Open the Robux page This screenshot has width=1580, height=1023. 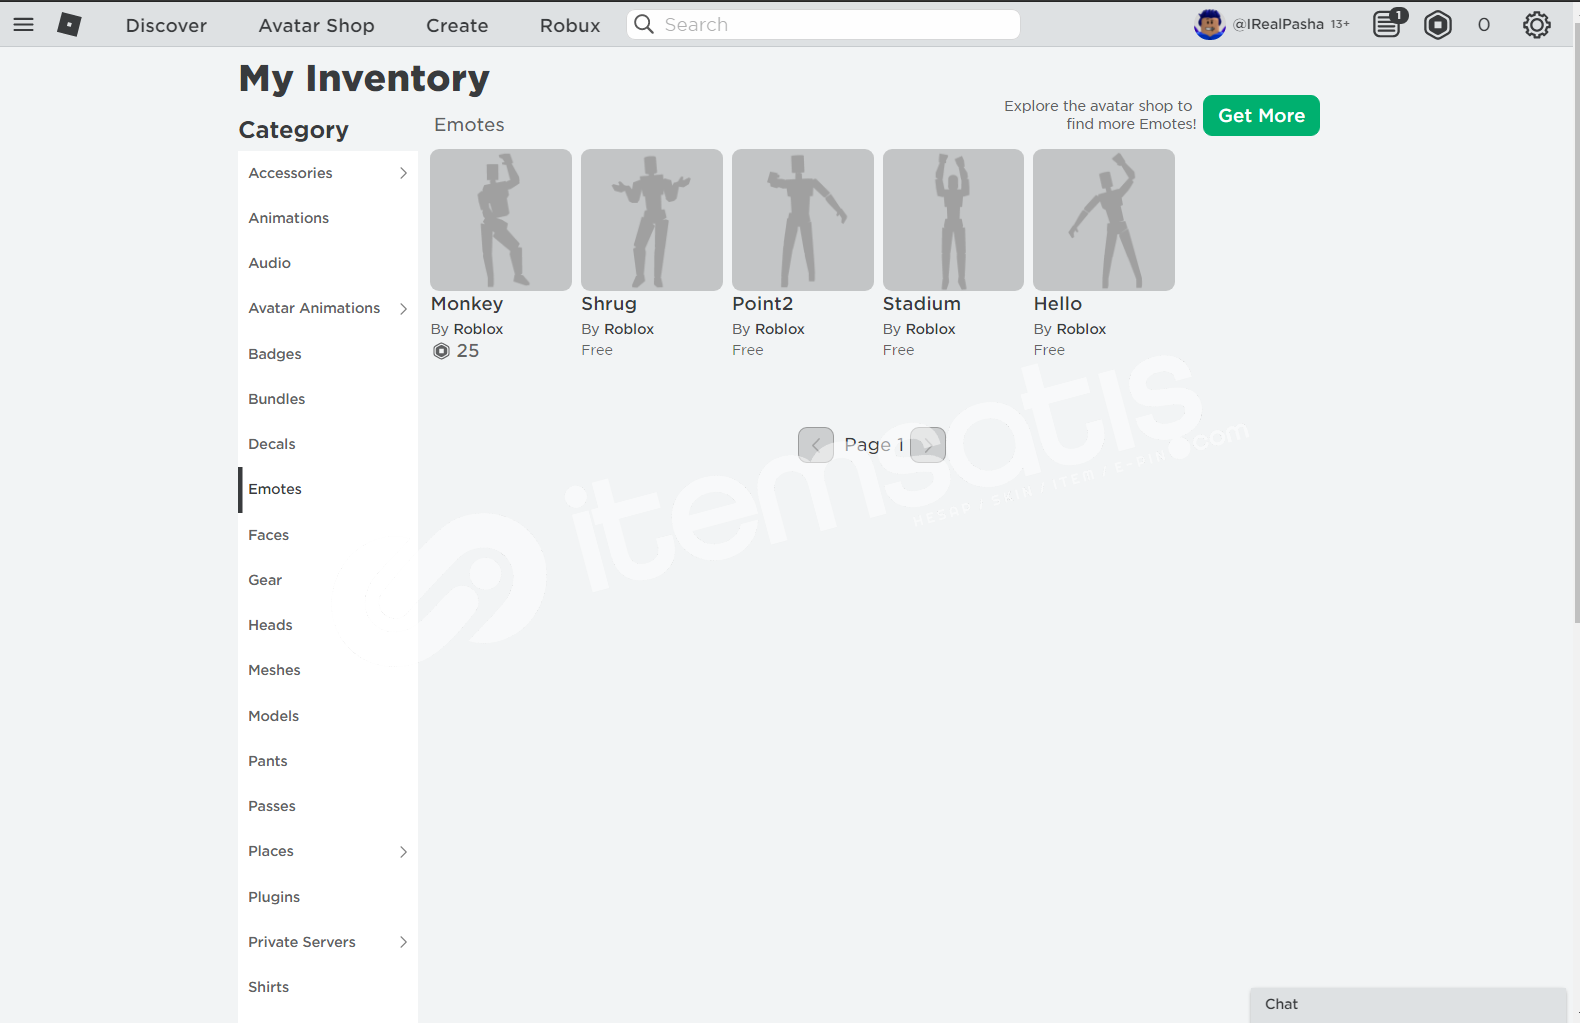pos(570,25)
